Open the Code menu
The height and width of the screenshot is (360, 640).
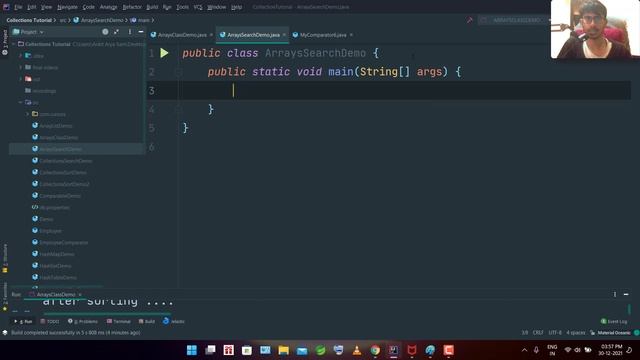(89, 7)
